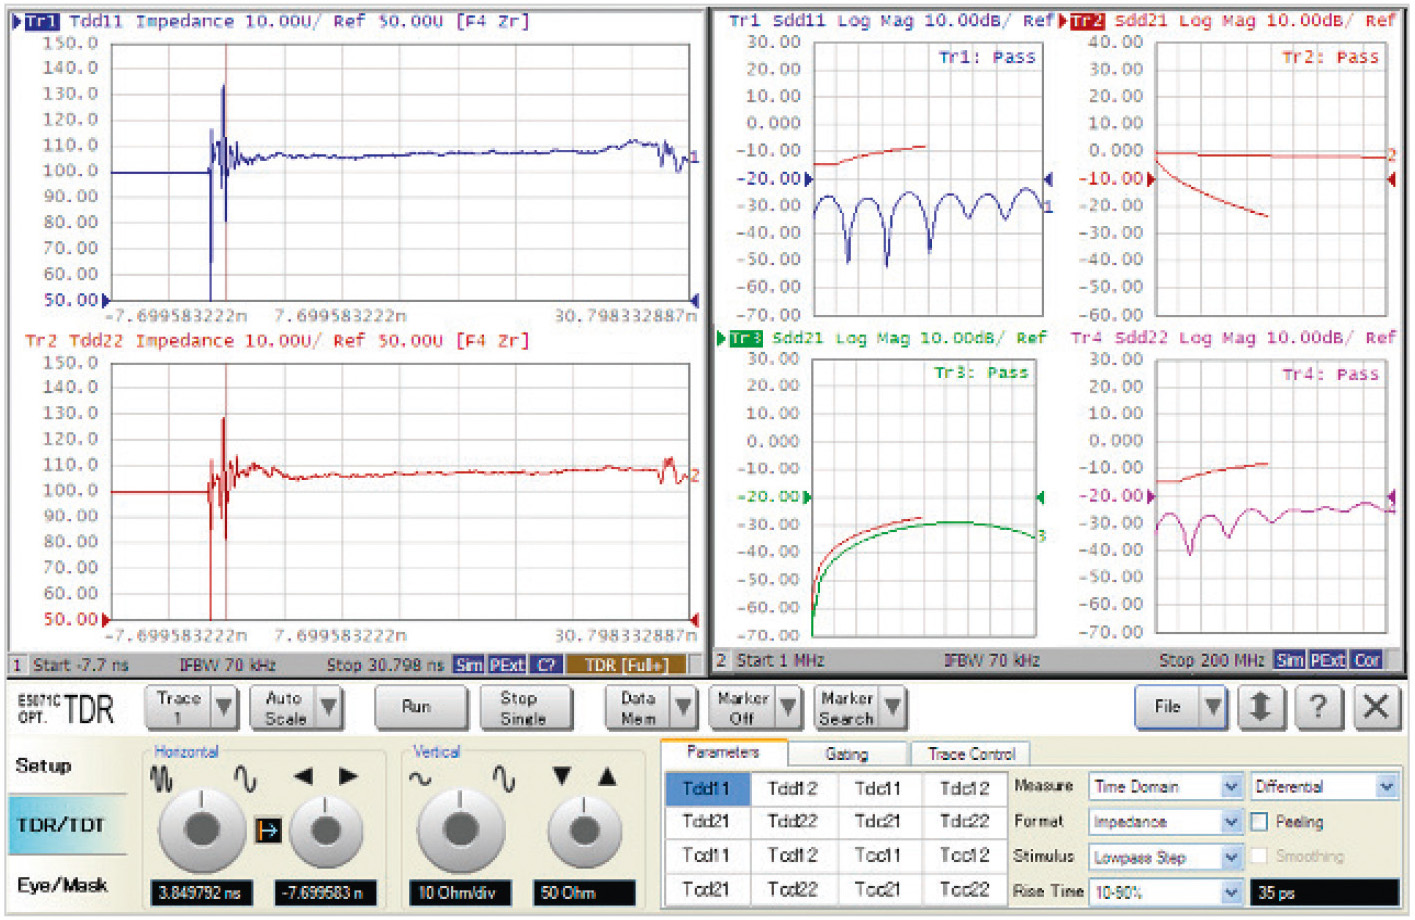Image resolution: width=1415 pixels, height=920 pixels.
Task: Click the orange arrow reference-position icon
Action: 267,829
